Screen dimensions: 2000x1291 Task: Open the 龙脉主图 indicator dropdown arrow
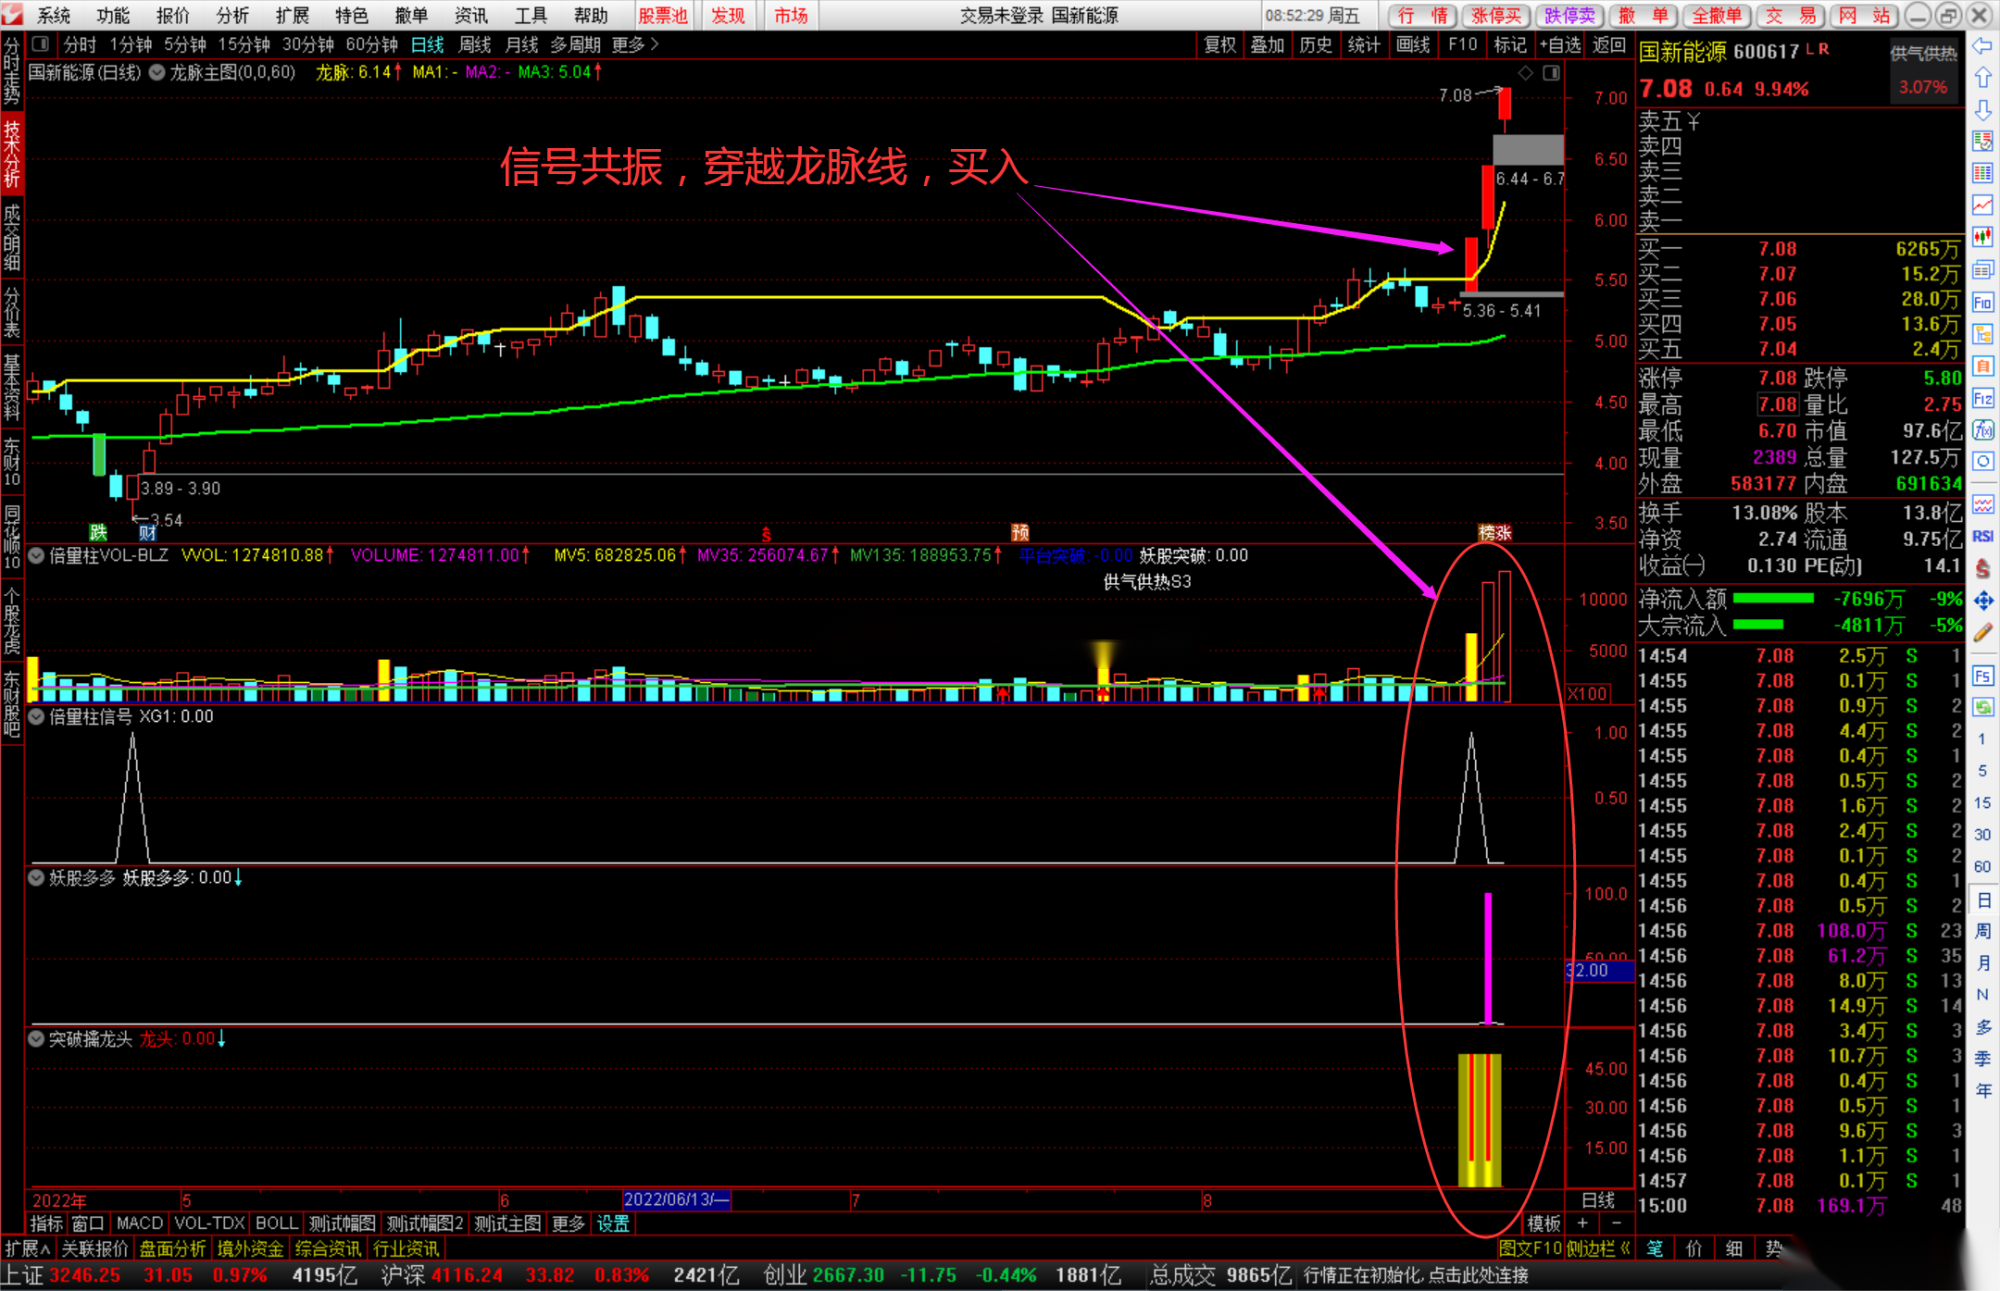coord(157,73)
